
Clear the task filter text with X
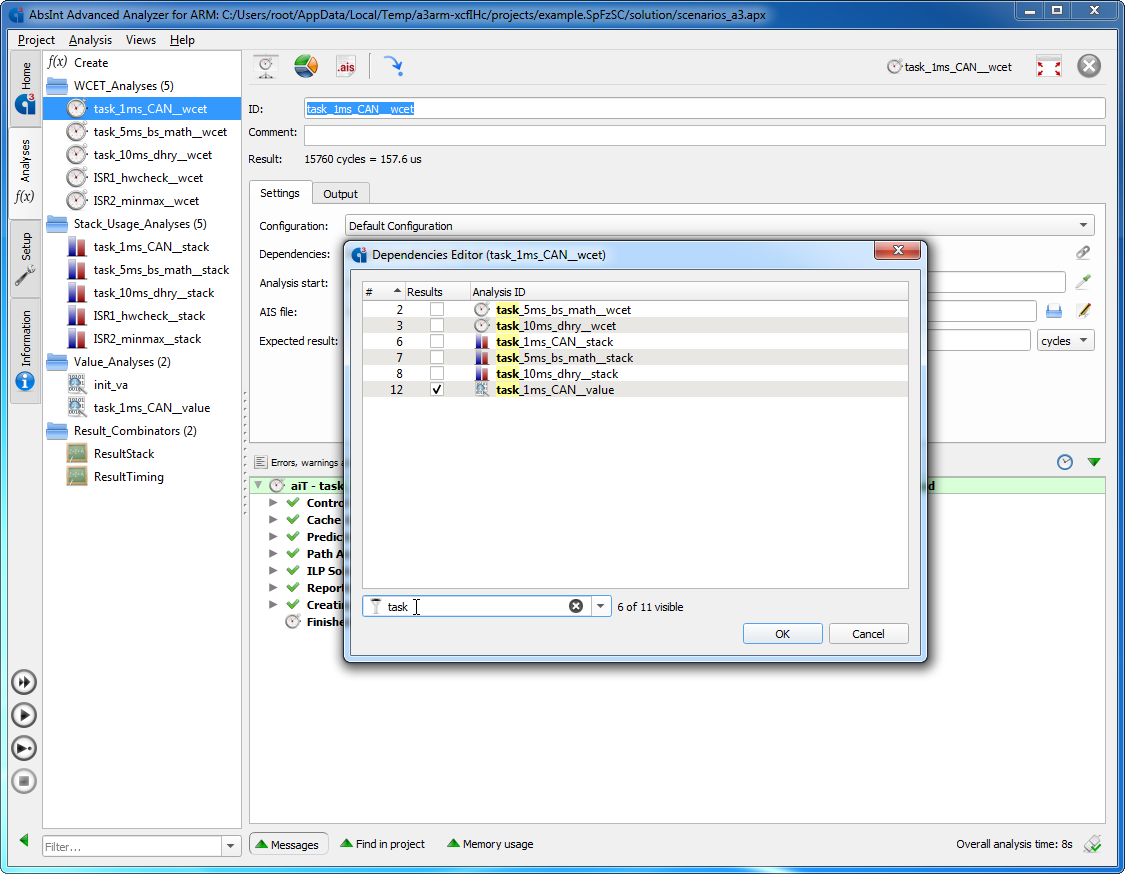click(x=575, y=606)
